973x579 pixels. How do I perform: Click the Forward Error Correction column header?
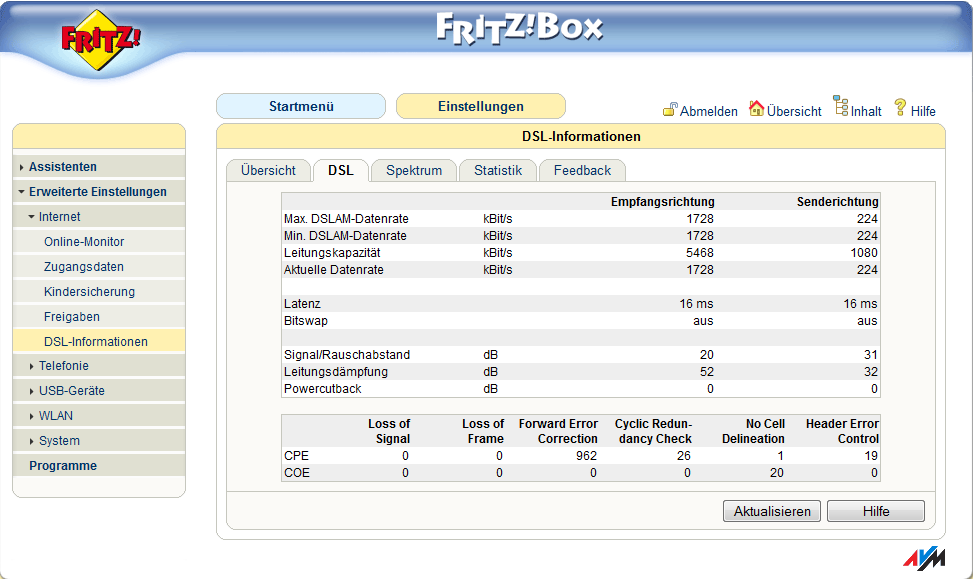558,431
